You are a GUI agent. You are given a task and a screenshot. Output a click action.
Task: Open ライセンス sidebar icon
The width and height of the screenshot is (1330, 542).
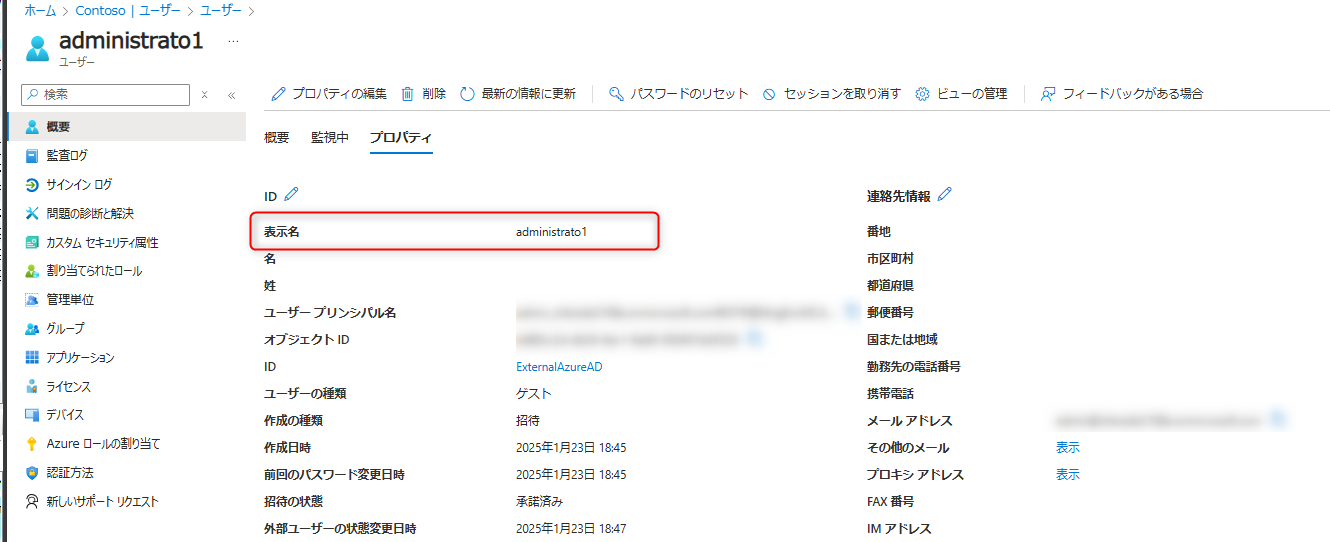click(32, 386)
